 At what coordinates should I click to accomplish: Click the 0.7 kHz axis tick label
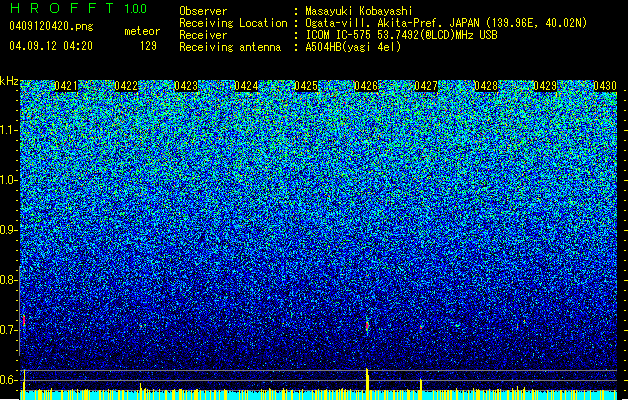[x=8, y=330]
